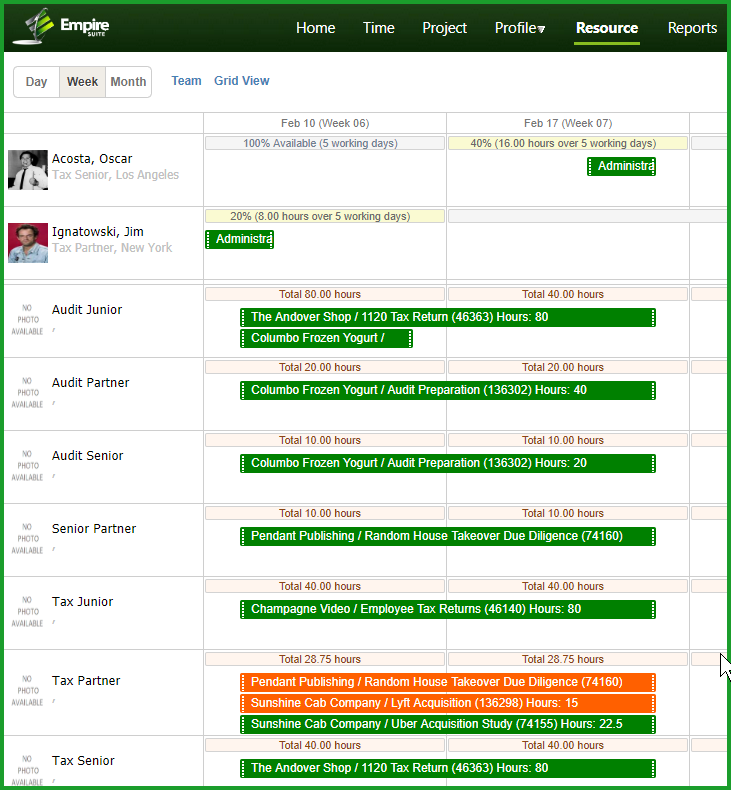Click Acosta's Administra booking in Week 07
731x790 pixels.
coord(621,166)
